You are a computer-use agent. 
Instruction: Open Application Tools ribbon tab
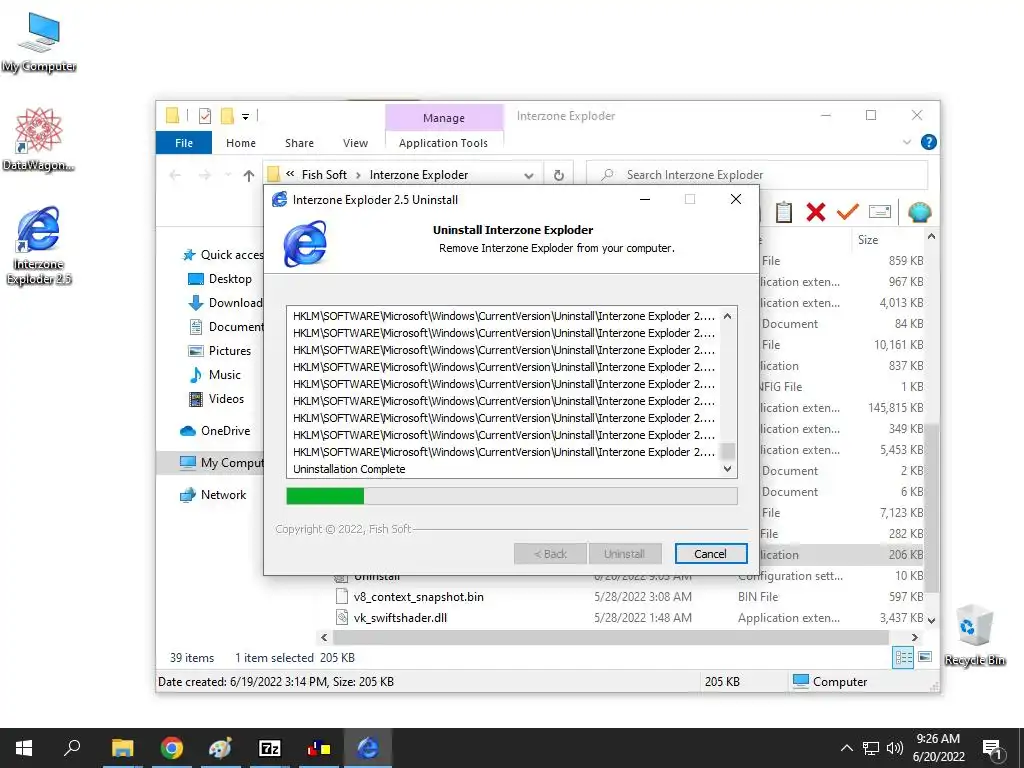coord(443,142)
